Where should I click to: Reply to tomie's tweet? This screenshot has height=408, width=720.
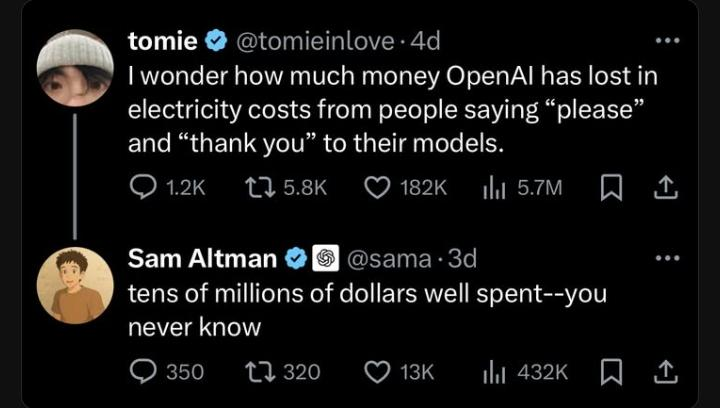tap(144, 187)
